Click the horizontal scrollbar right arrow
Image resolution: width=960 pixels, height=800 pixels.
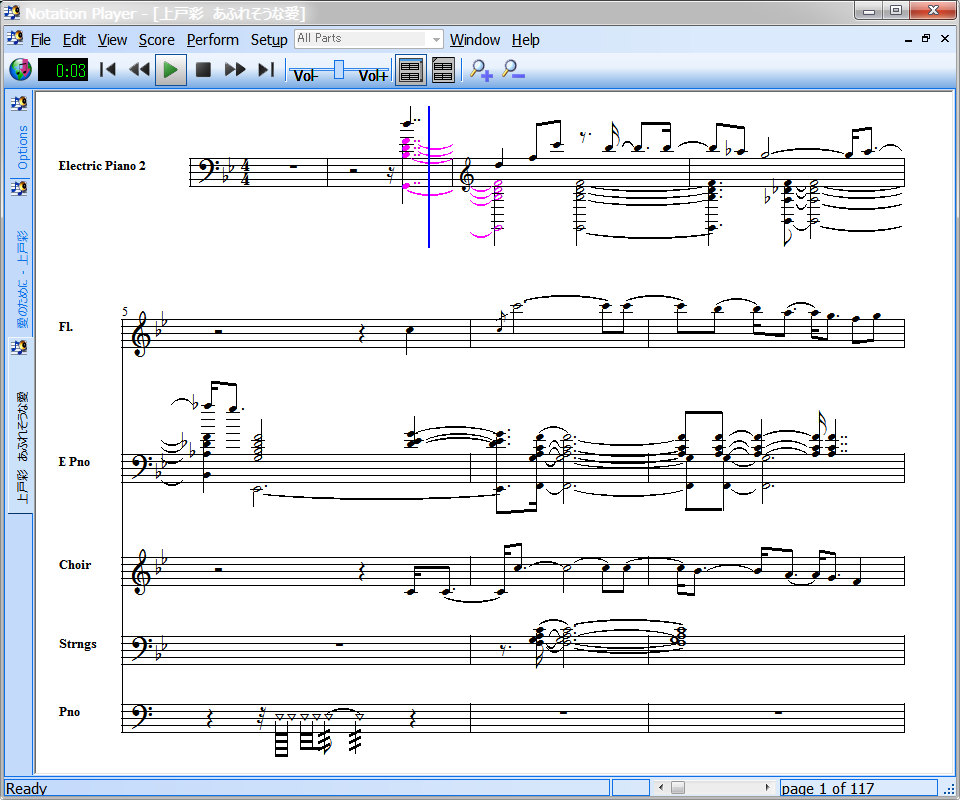click(x=767, y=787)
